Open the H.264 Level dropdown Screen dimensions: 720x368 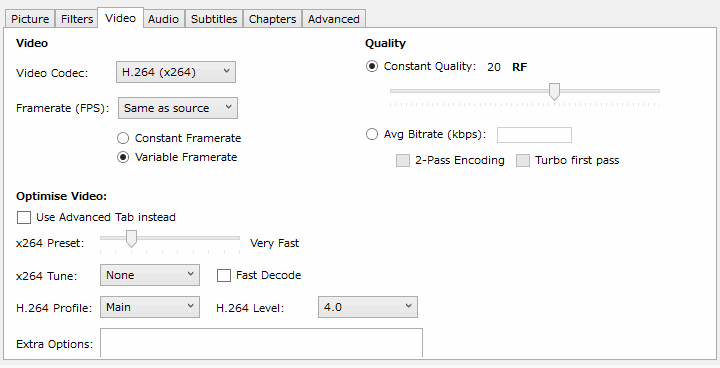click(x=368, y=307)
